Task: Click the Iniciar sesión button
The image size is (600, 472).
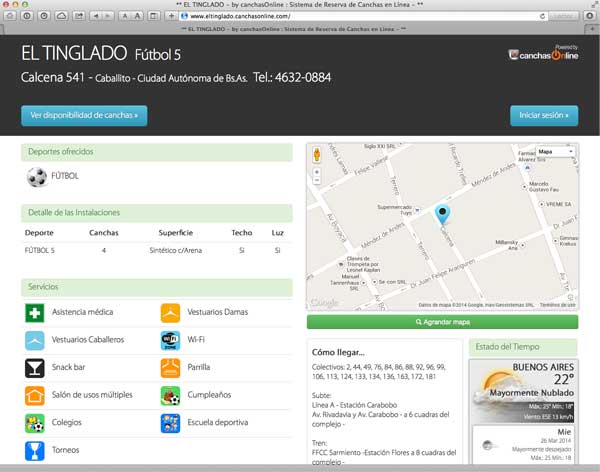Action: point(544,116)
